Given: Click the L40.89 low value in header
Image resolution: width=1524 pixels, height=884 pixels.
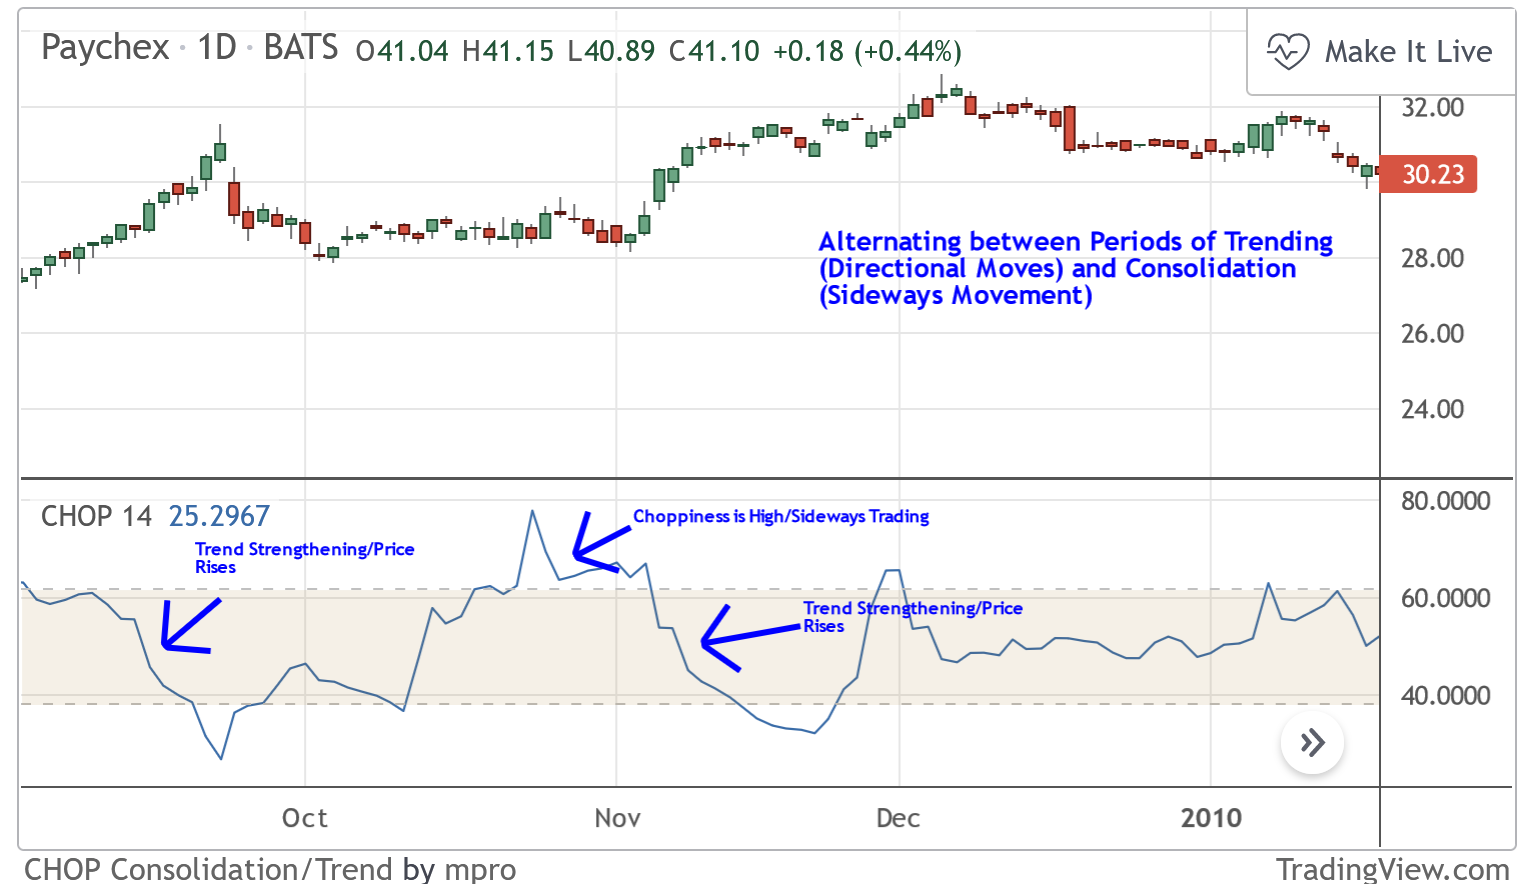Looking at the screenshot, I should (611, 51).
